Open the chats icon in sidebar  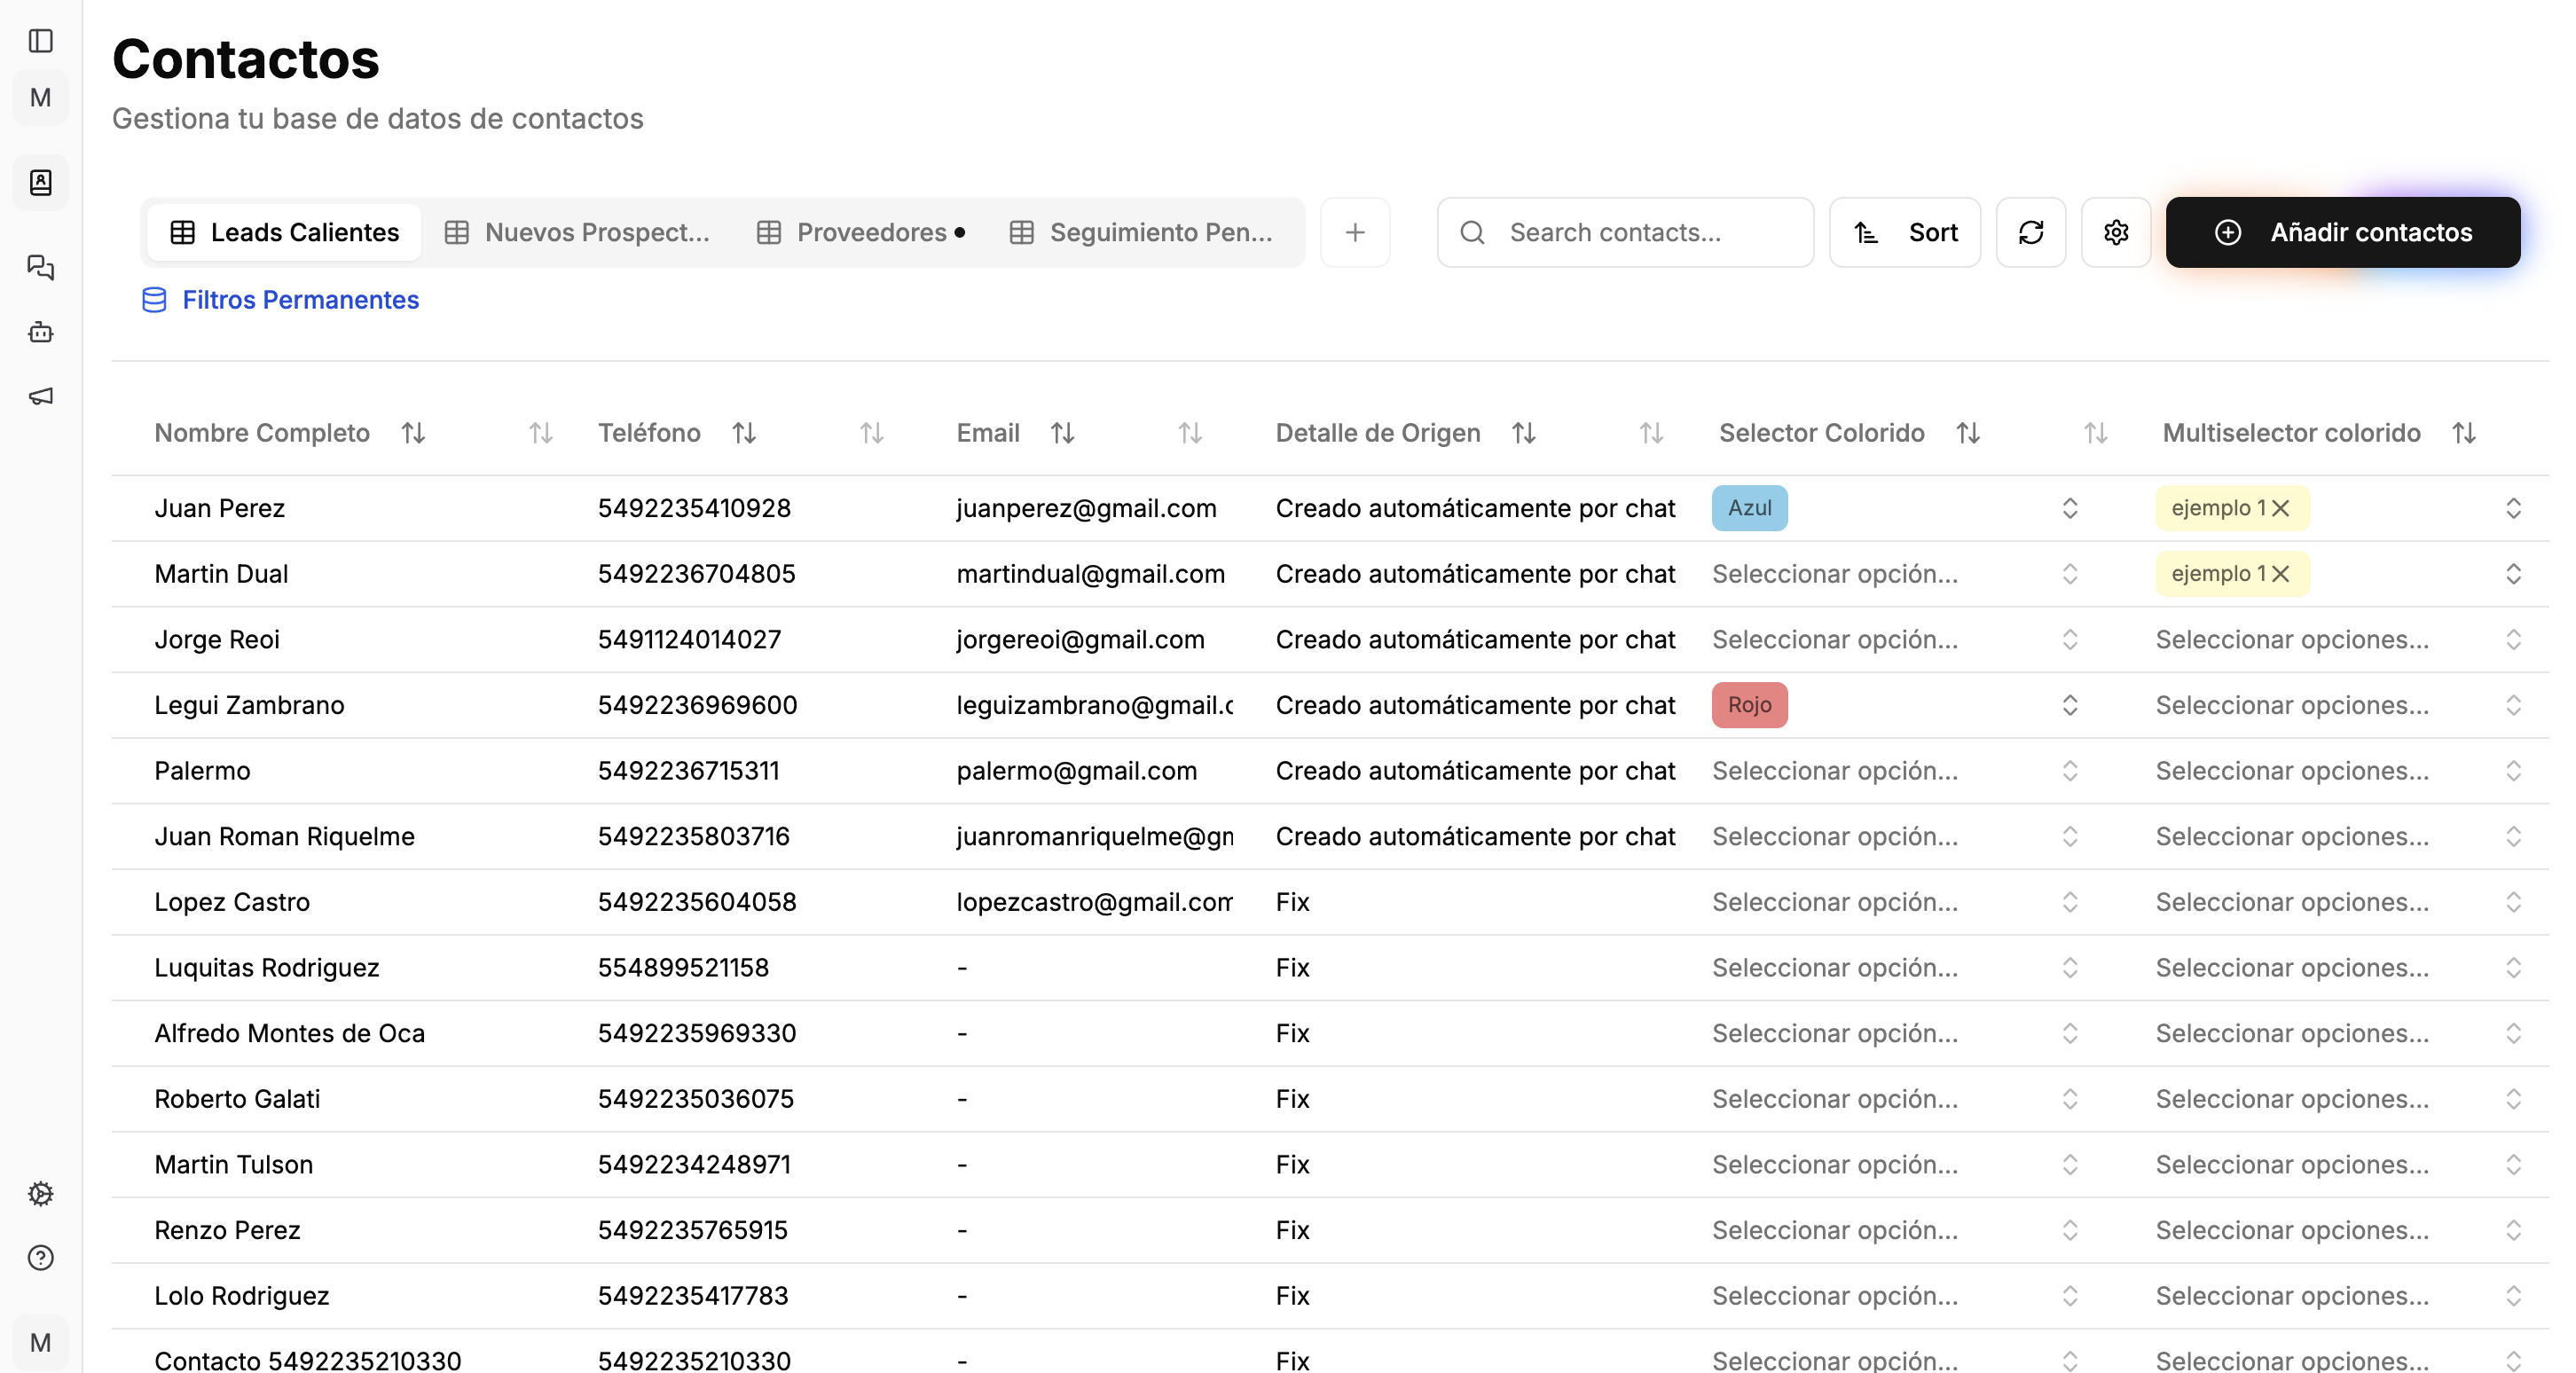[41, 267]
